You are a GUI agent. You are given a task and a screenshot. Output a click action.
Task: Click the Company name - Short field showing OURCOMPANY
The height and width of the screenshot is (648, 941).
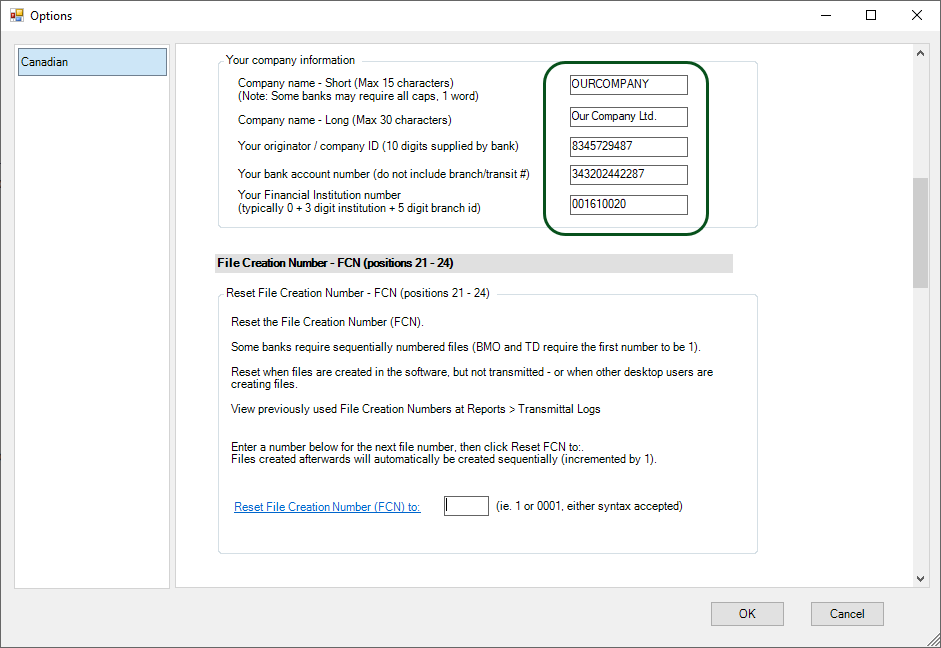pyautogui.click(x=627, y=85)
